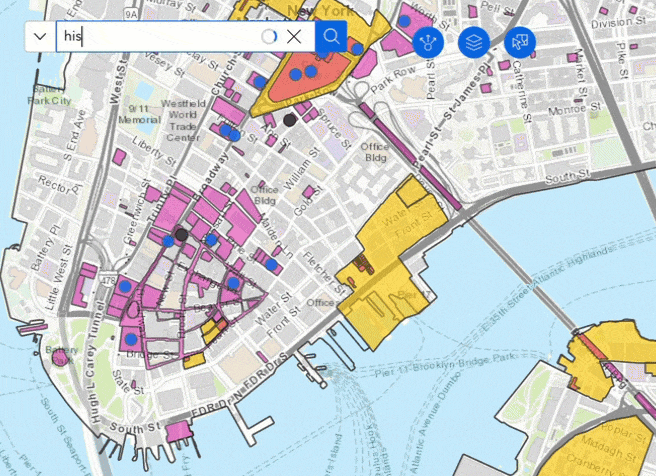
Task: Click the Hugh L Carey Tunnel label
Action: tap(95, 361)
